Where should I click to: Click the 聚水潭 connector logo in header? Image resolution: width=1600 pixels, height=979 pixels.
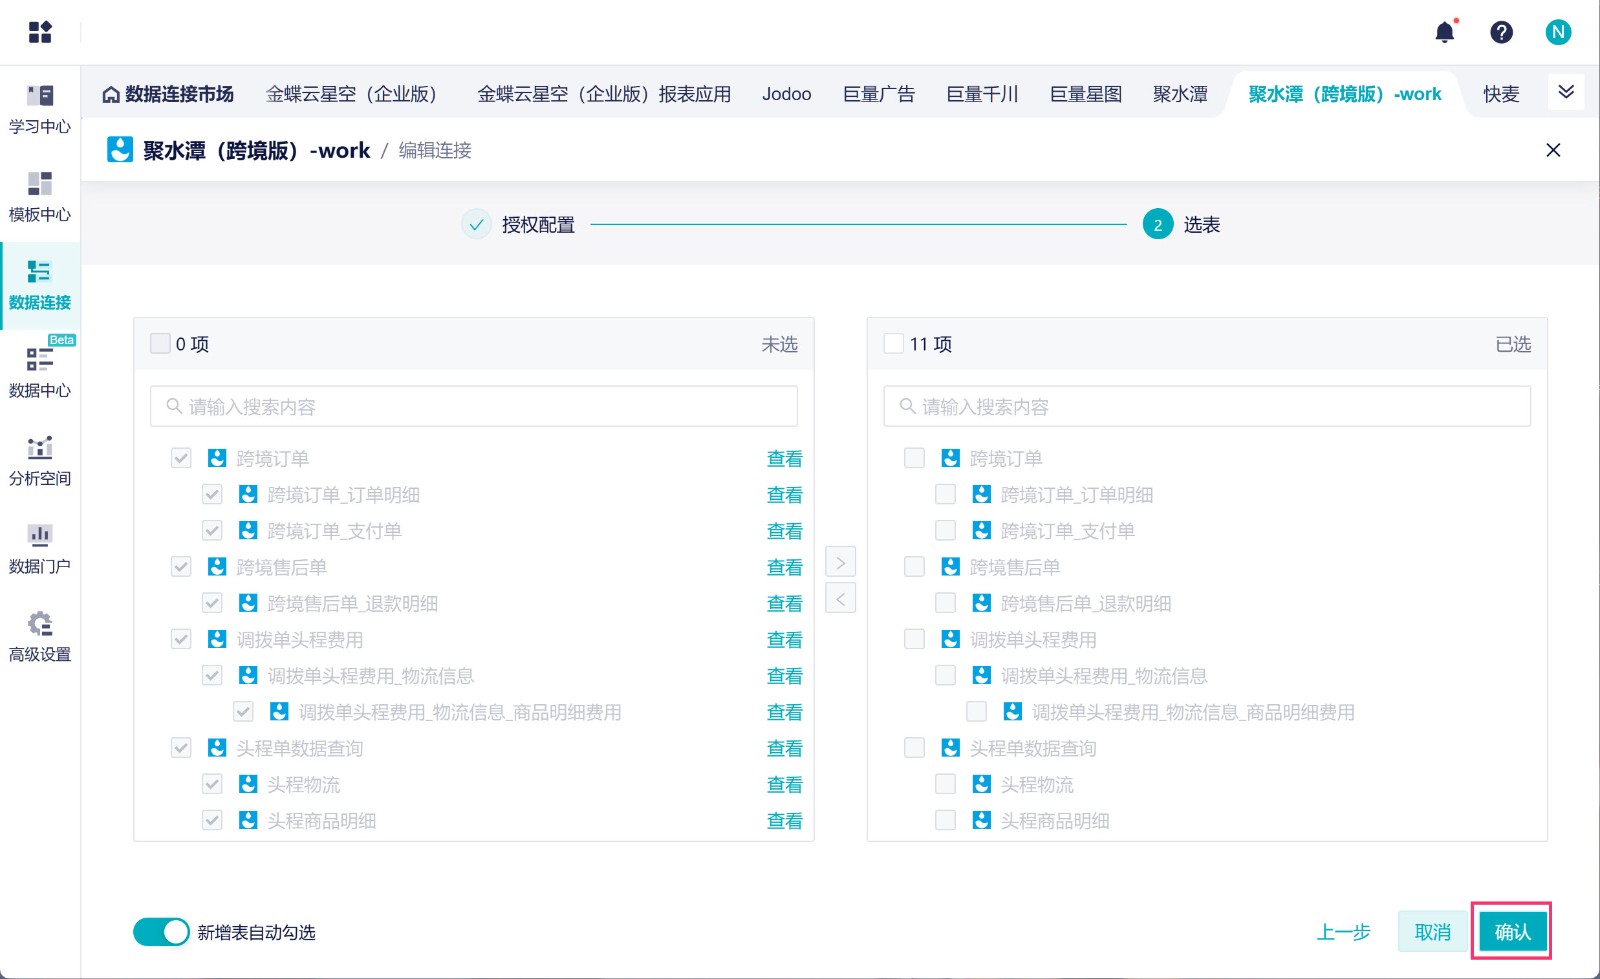120,150
